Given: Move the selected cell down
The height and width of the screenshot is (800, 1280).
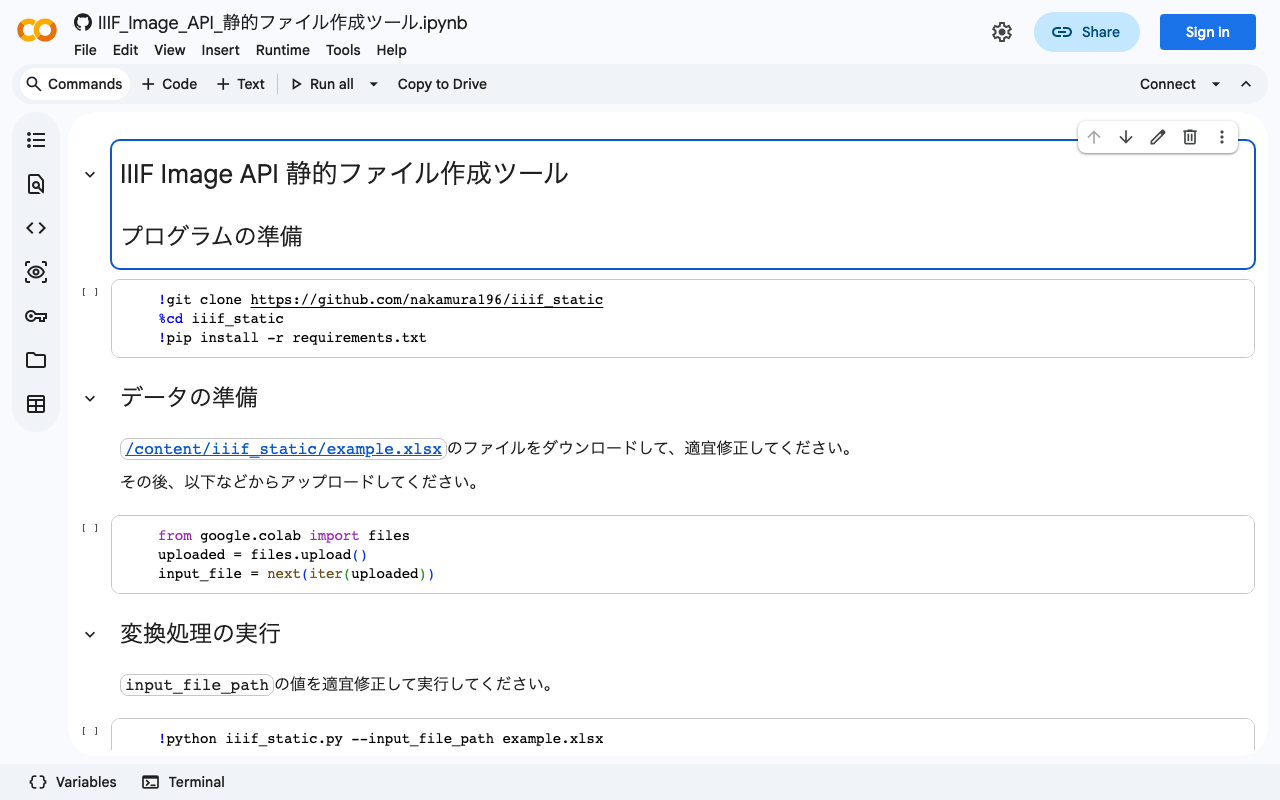Looking at the screenshot, I should coord(1125,137).
